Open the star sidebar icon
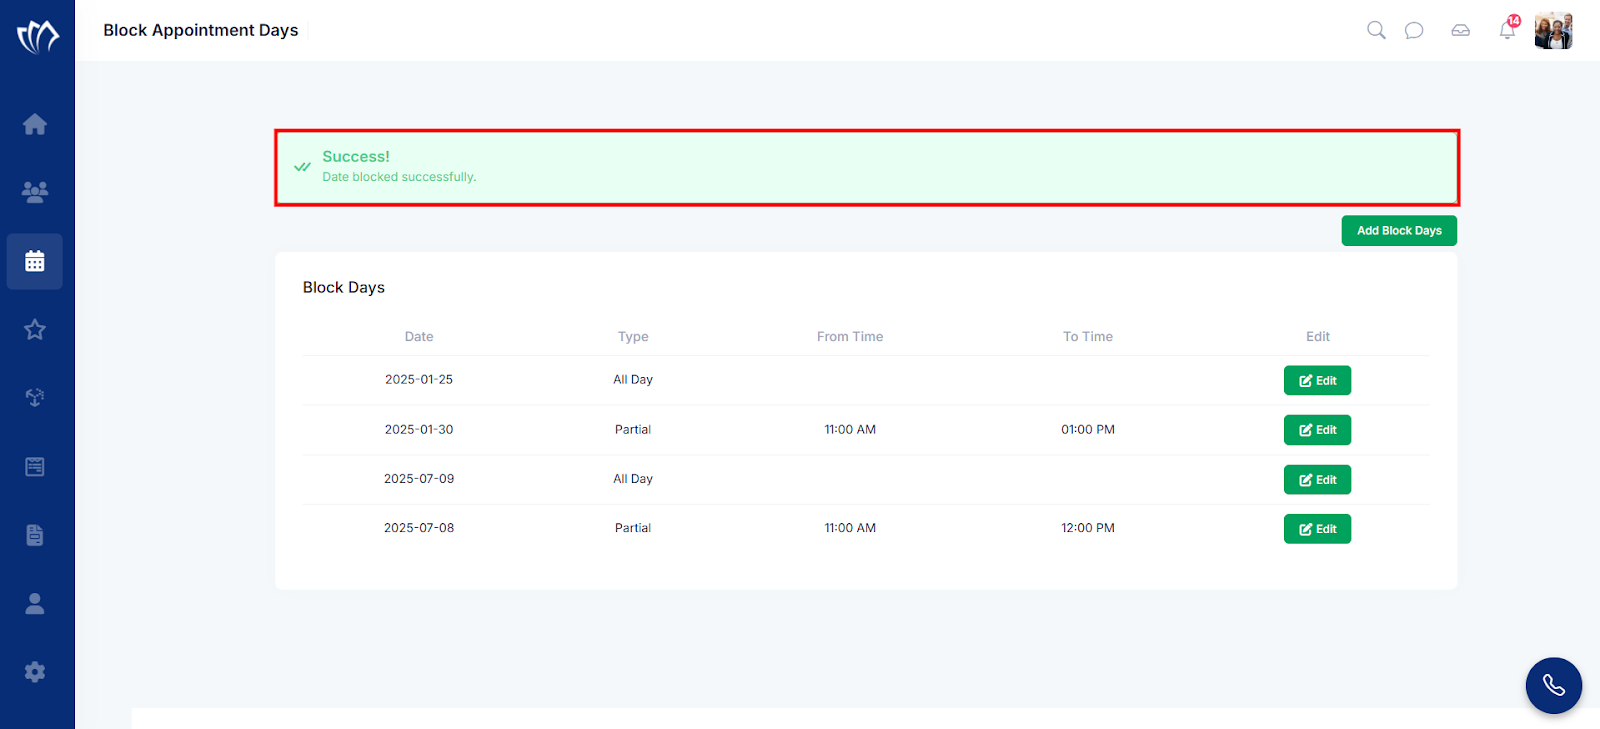The image size is (1600, 729). click(x=35, y=329)
